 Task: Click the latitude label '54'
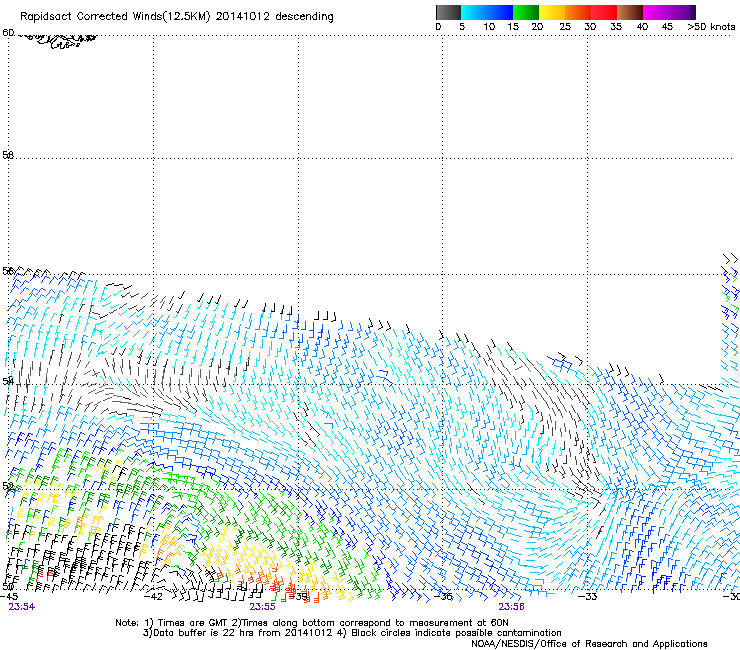click(8, 381)
